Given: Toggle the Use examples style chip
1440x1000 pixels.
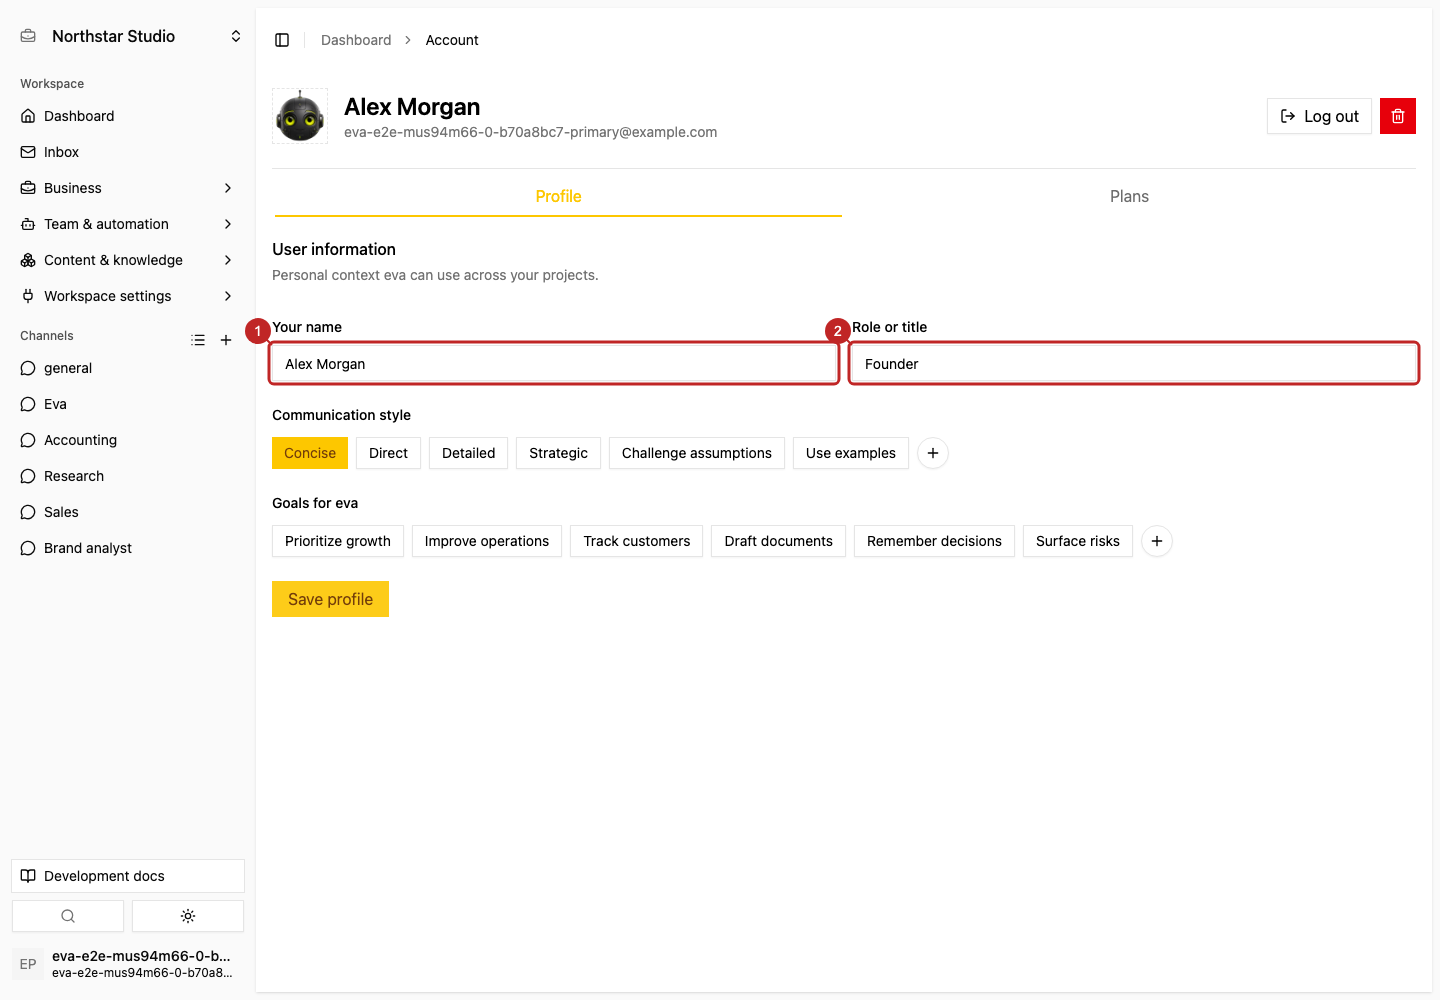Looking at the screenshot, I should (851, 453).
